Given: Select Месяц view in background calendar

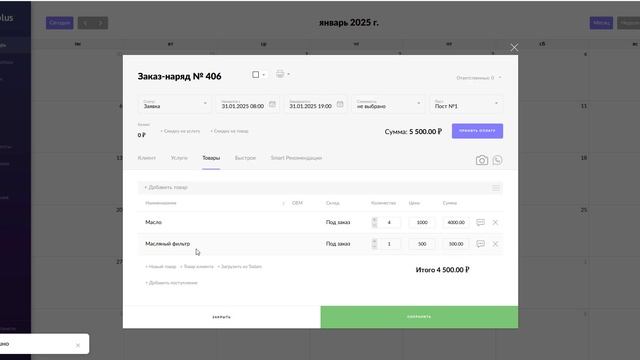Looking at the screenshot, I should tap(601, 23).
